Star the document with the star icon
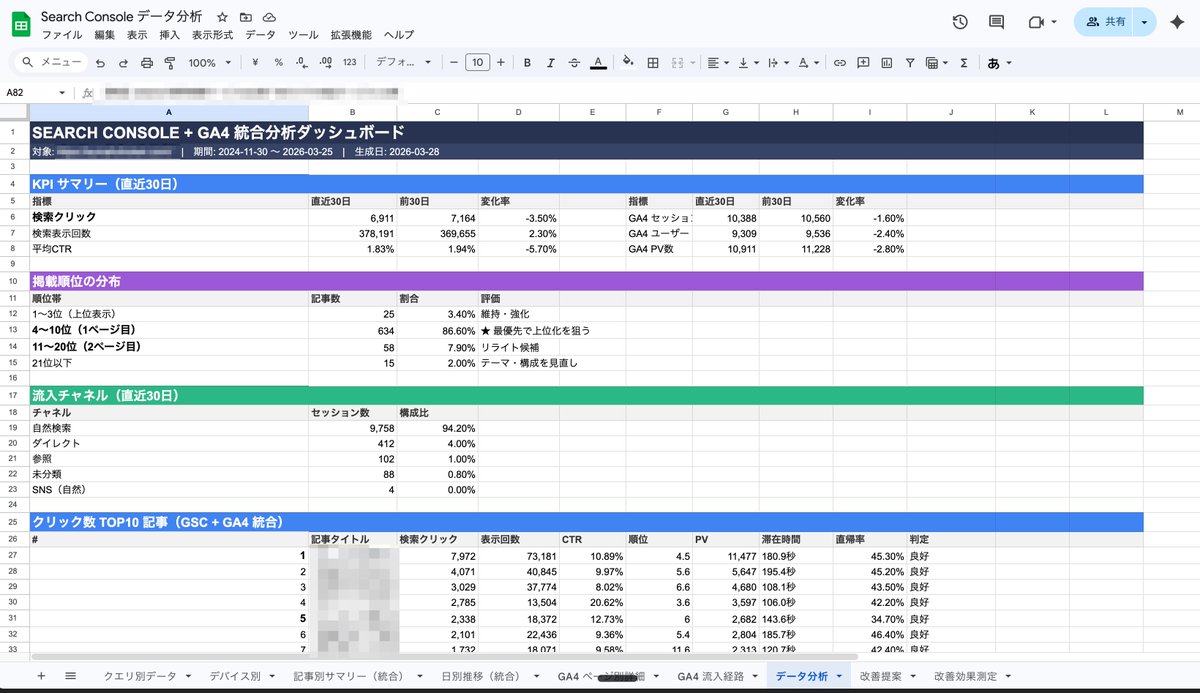 222,17
